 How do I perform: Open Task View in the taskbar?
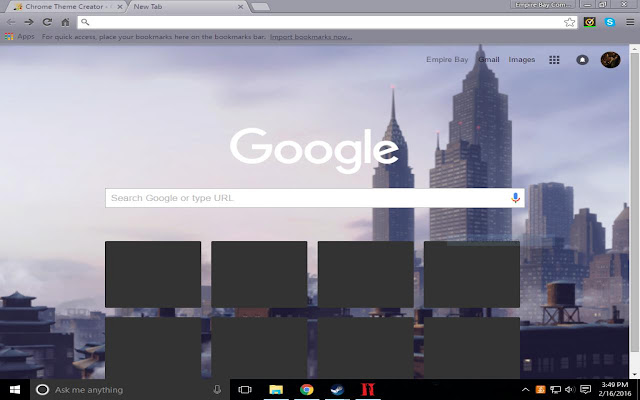(245, 390)
